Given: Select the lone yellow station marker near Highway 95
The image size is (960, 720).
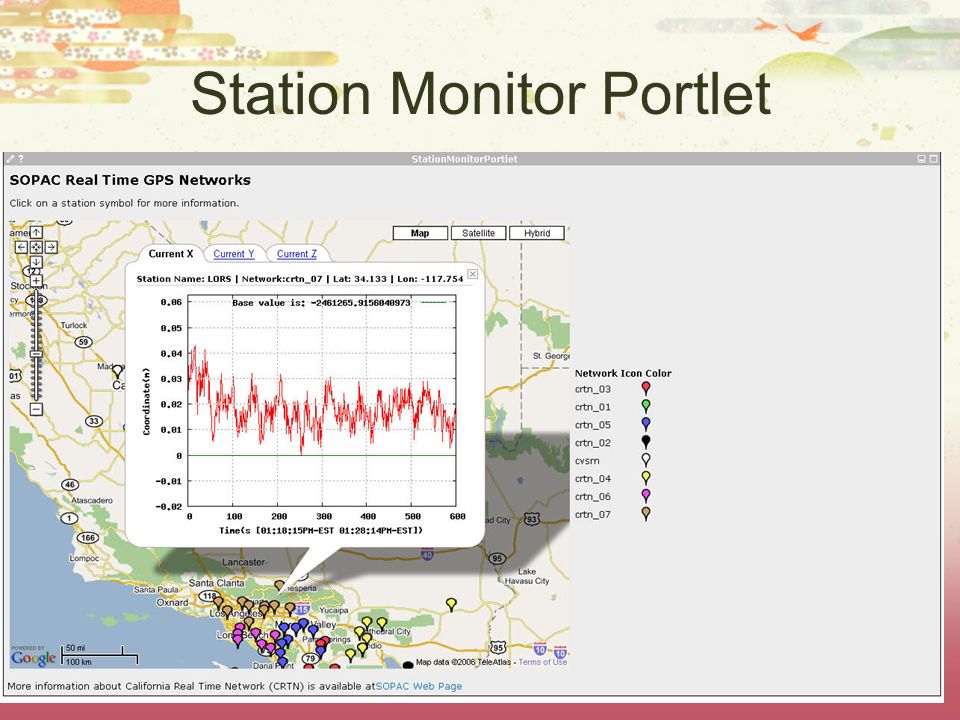Looking at the screenshot, I should [451, 604].
